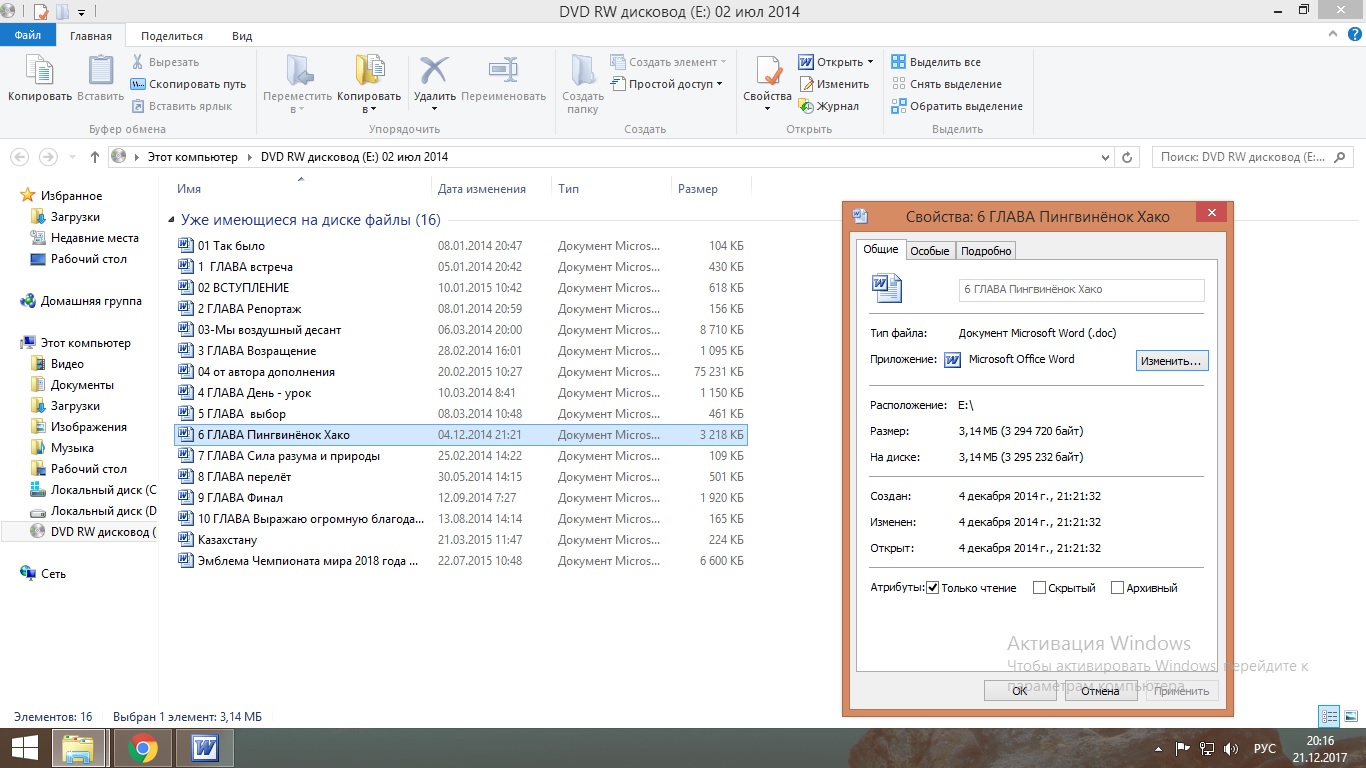Viewport: 1366px width, 768px height.
Task: Sort by the Имя column header
Action: coord(189,189)
